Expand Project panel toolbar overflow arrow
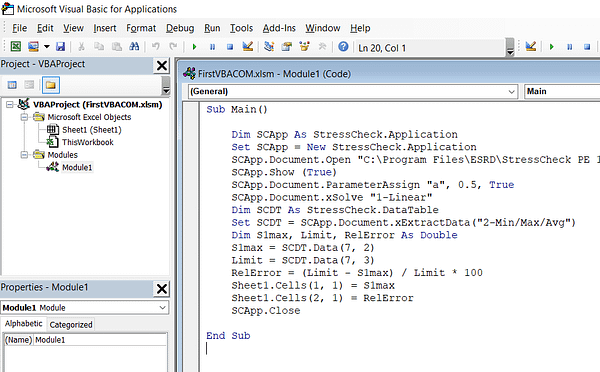This screenshot has width=600, height=372. [166, 86]
